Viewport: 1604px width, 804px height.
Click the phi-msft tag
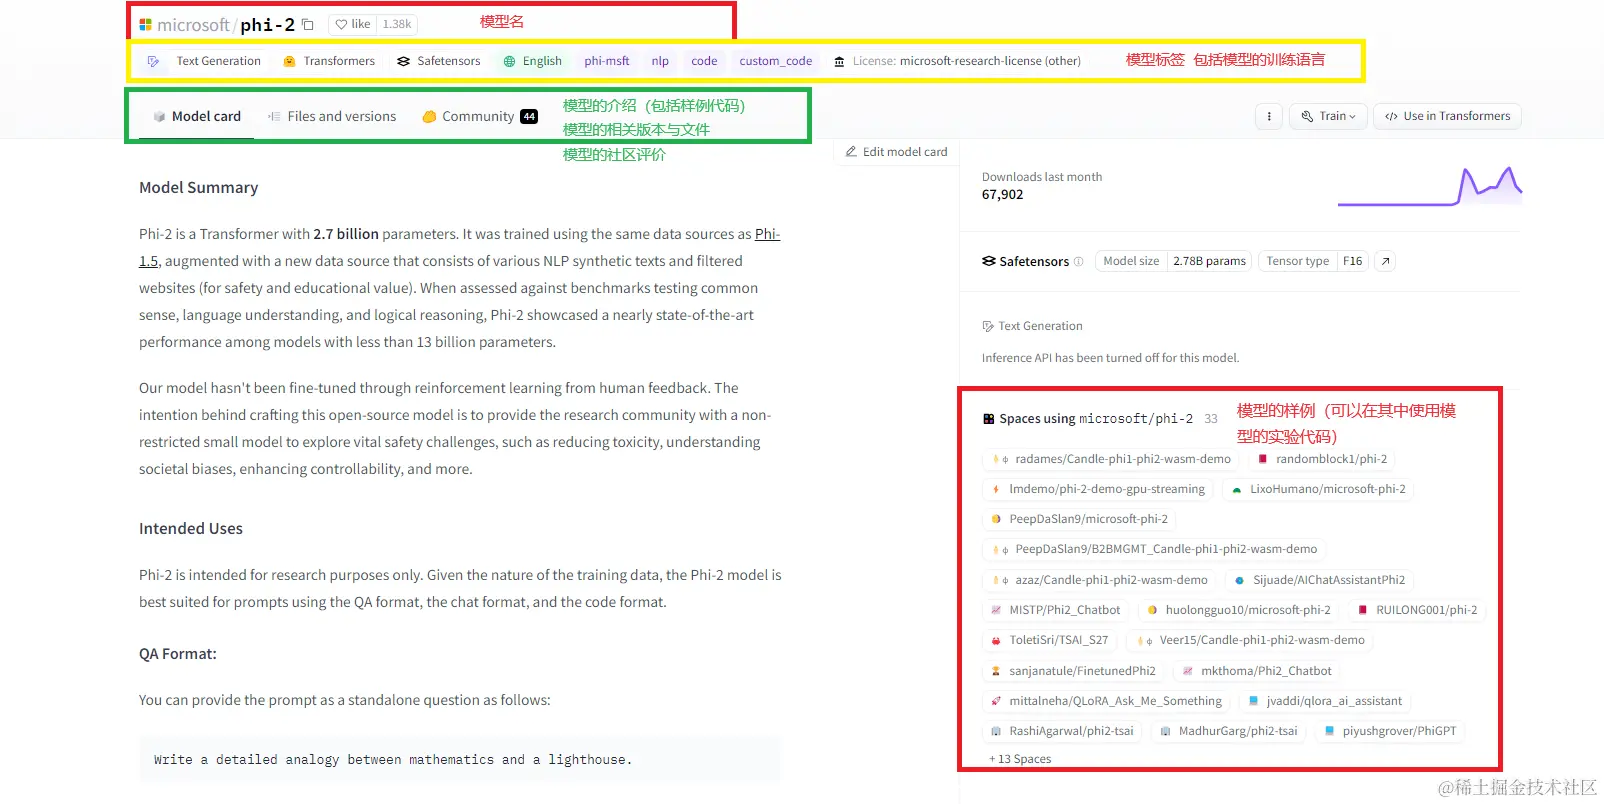[607, 61]
